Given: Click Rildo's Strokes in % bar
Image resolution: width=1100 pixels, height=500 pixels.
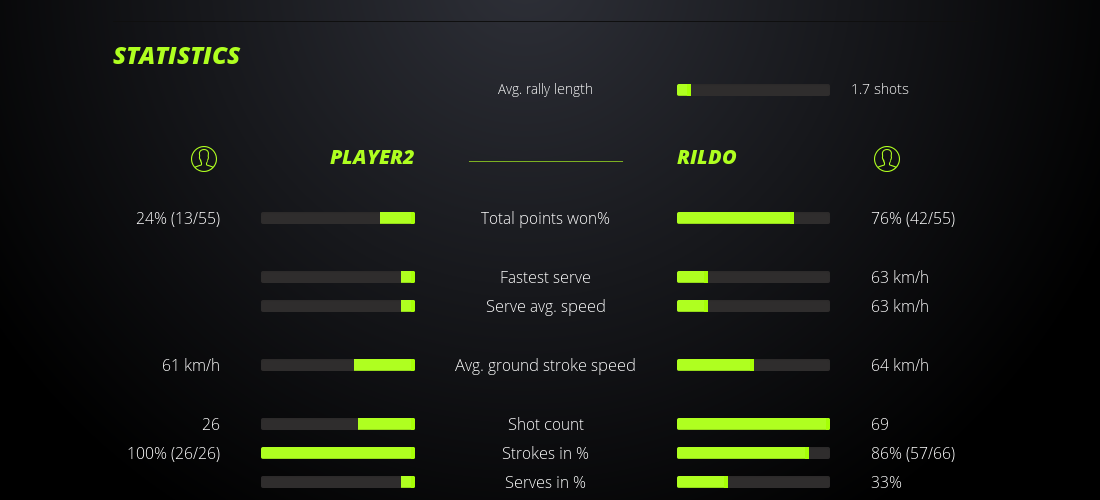Looking at the screenshot, I should pyautogui.click(x=753, y=453).
